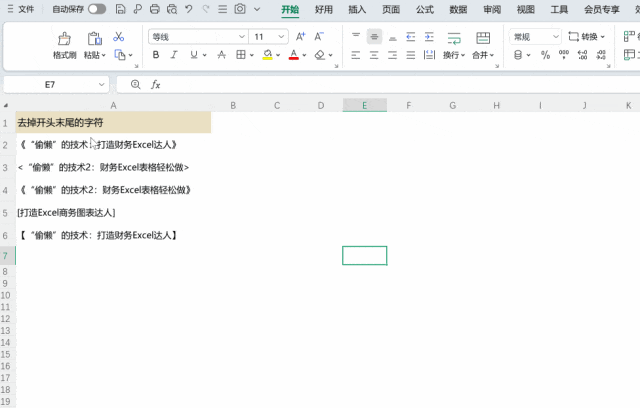This screenshot has width=640, height=408.
Task: Click the redo arrow icon
Action: [206, 9]
